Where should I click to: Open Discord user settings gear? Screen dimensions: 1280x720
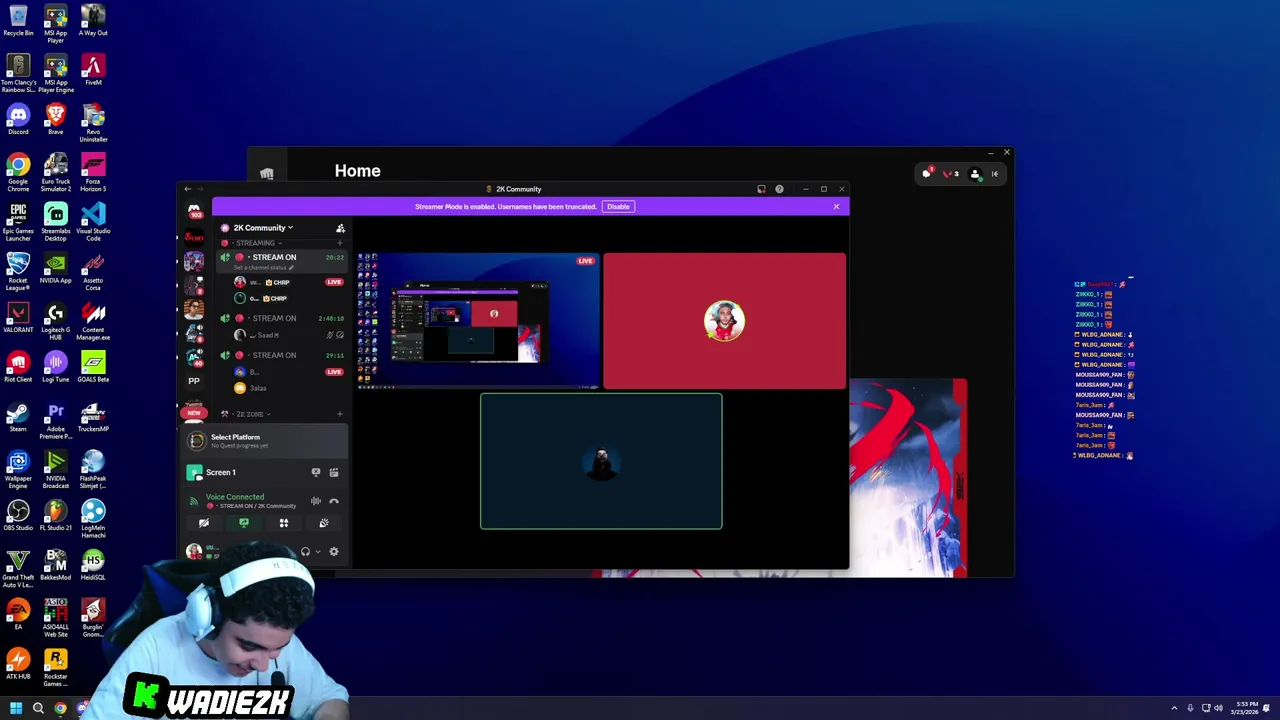point(334,552)
